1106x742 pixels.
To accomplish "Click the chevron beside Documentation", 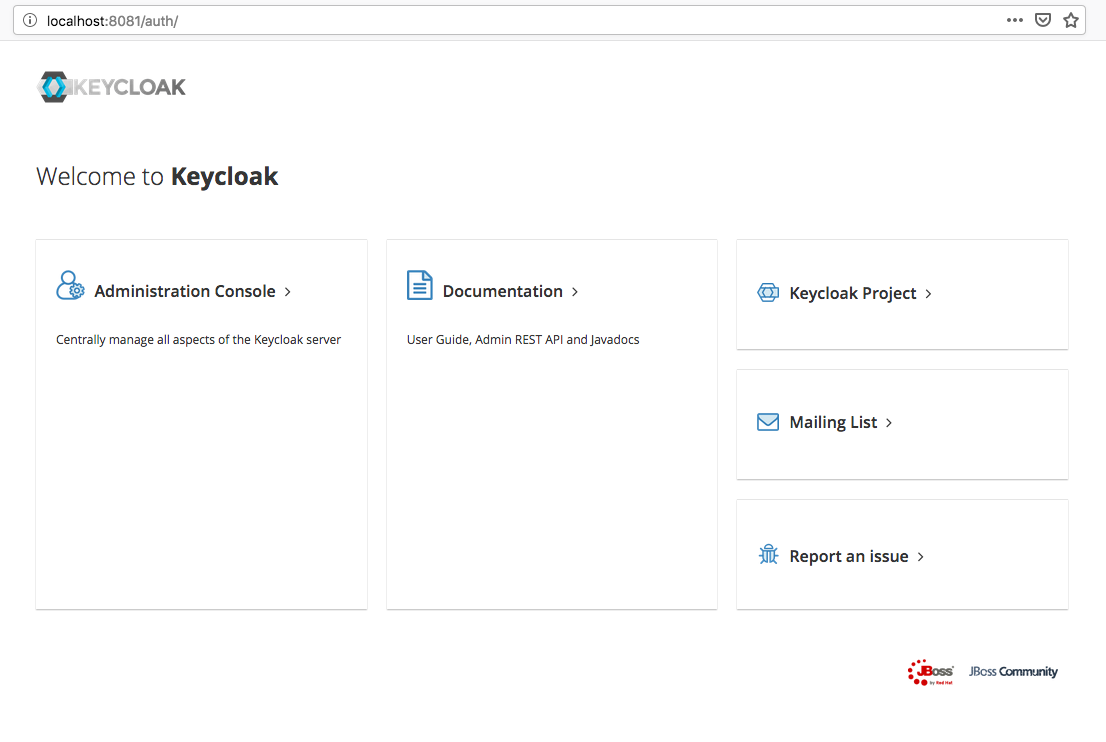I will [575, 292].
